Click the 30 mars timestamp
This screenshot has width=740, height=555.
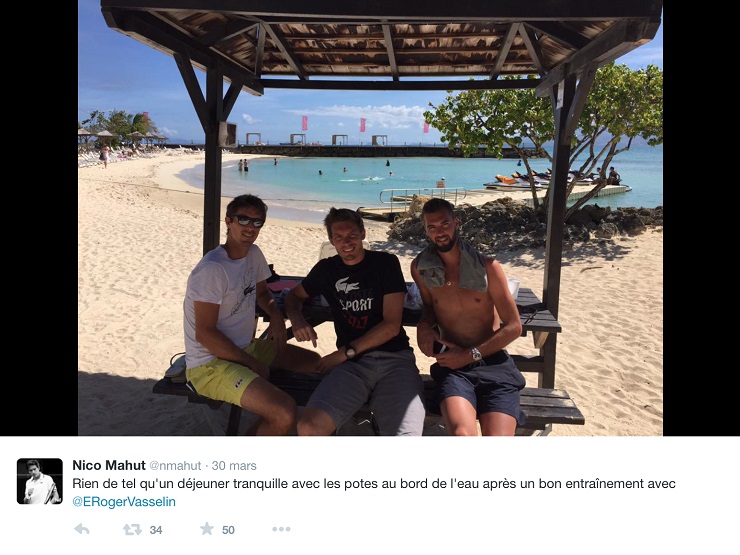[234, 466]
